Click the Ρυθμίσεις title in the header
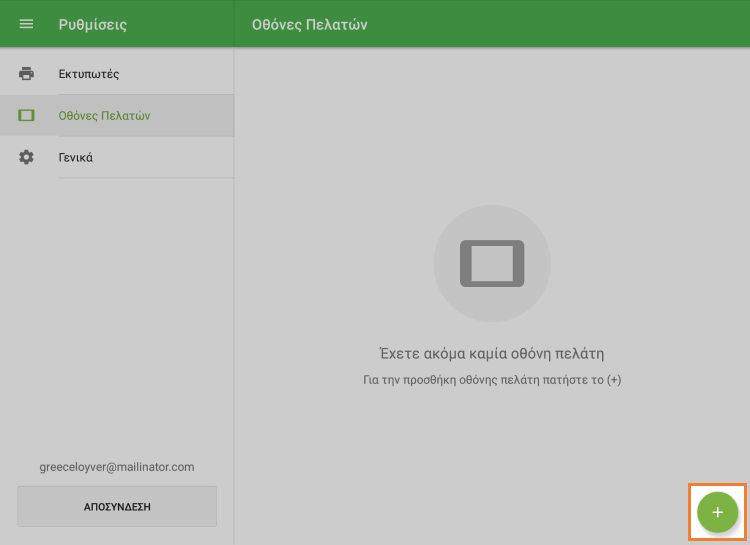This screenshot has width=750, height=545. (92, 24)
